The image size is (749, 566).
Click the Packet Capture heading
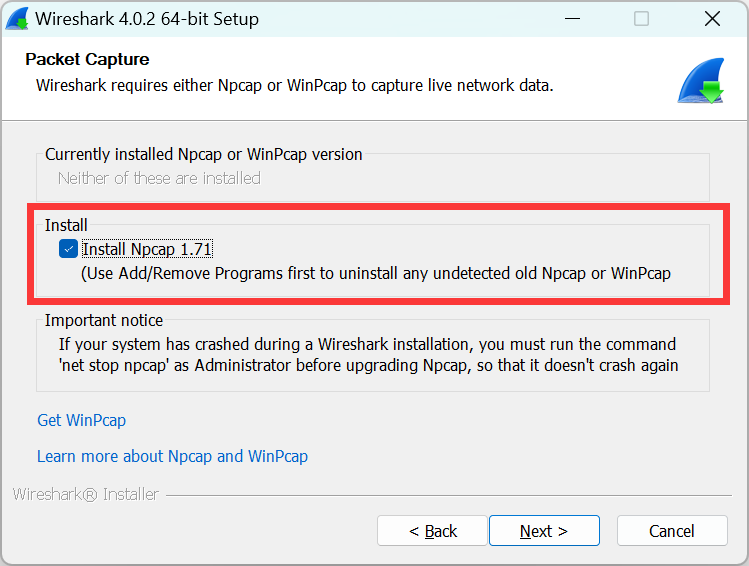[x=87, y=59]
